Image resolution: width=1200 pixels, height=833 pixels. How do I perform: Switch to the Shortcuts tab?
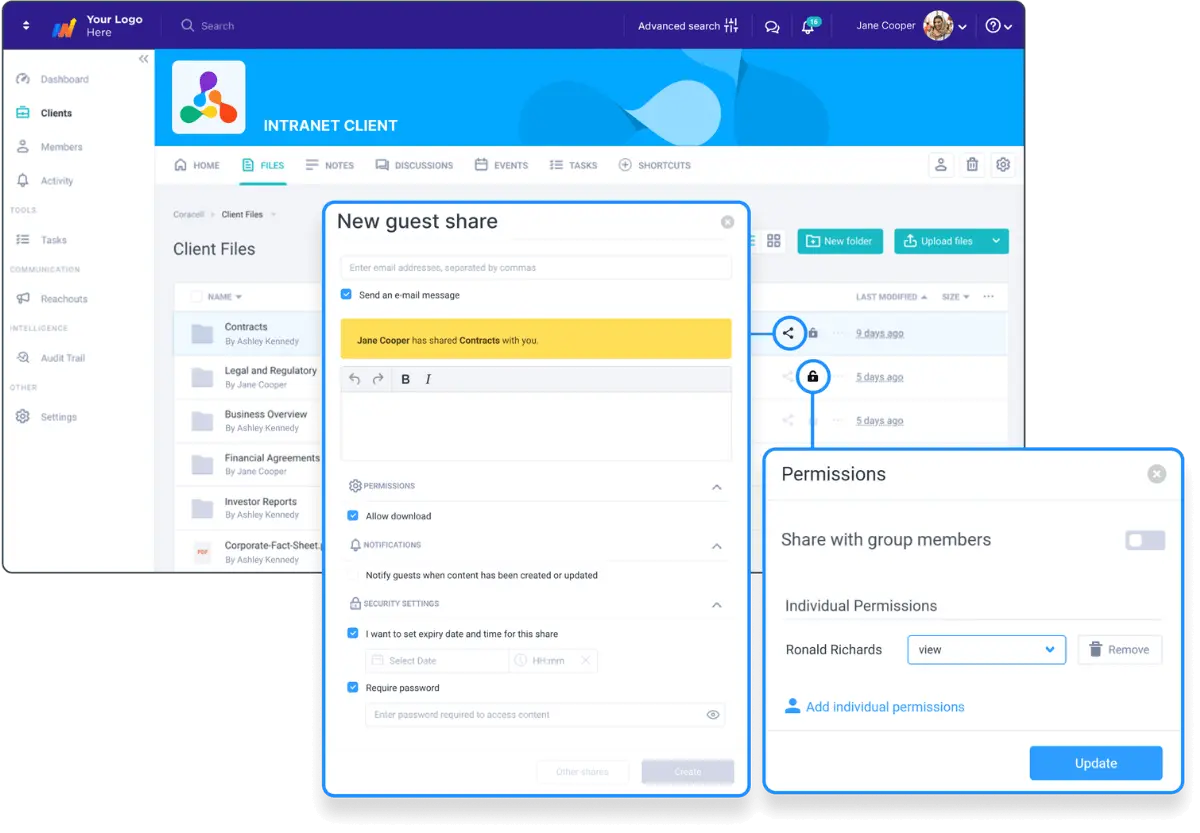pos(654,165)
